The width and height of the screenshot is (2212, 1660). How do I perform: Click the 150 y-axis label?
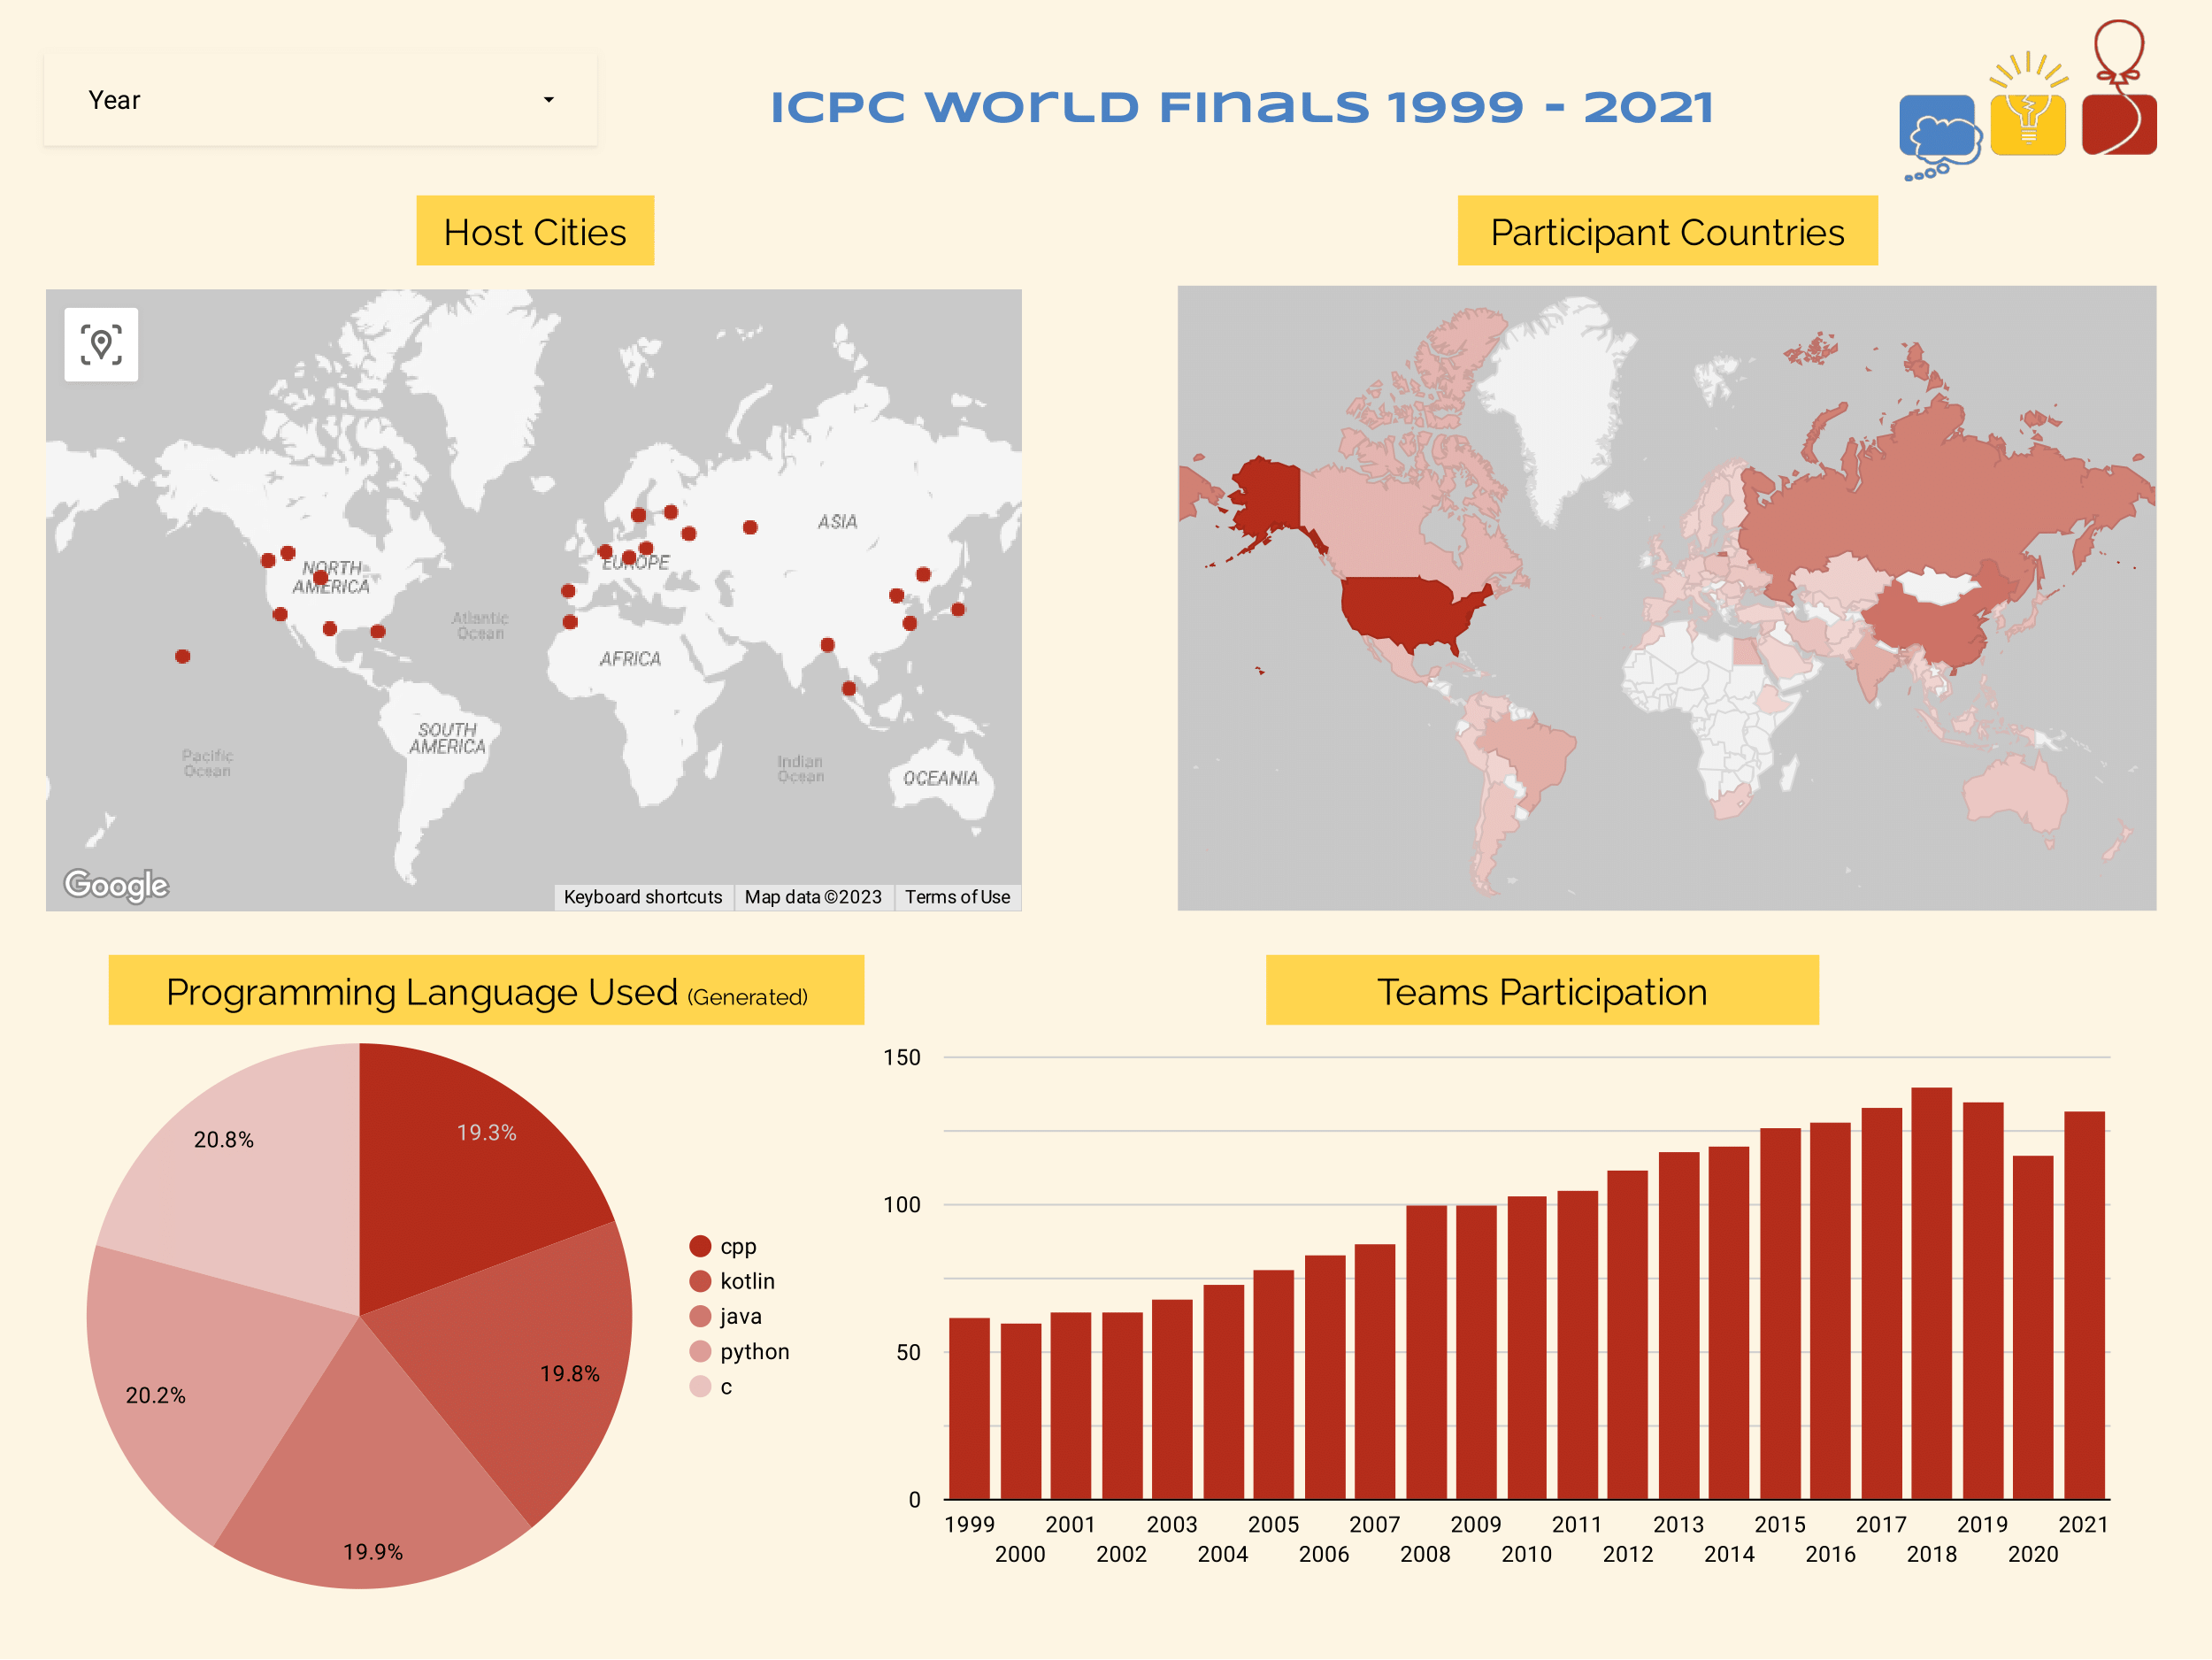point(901,1057)
